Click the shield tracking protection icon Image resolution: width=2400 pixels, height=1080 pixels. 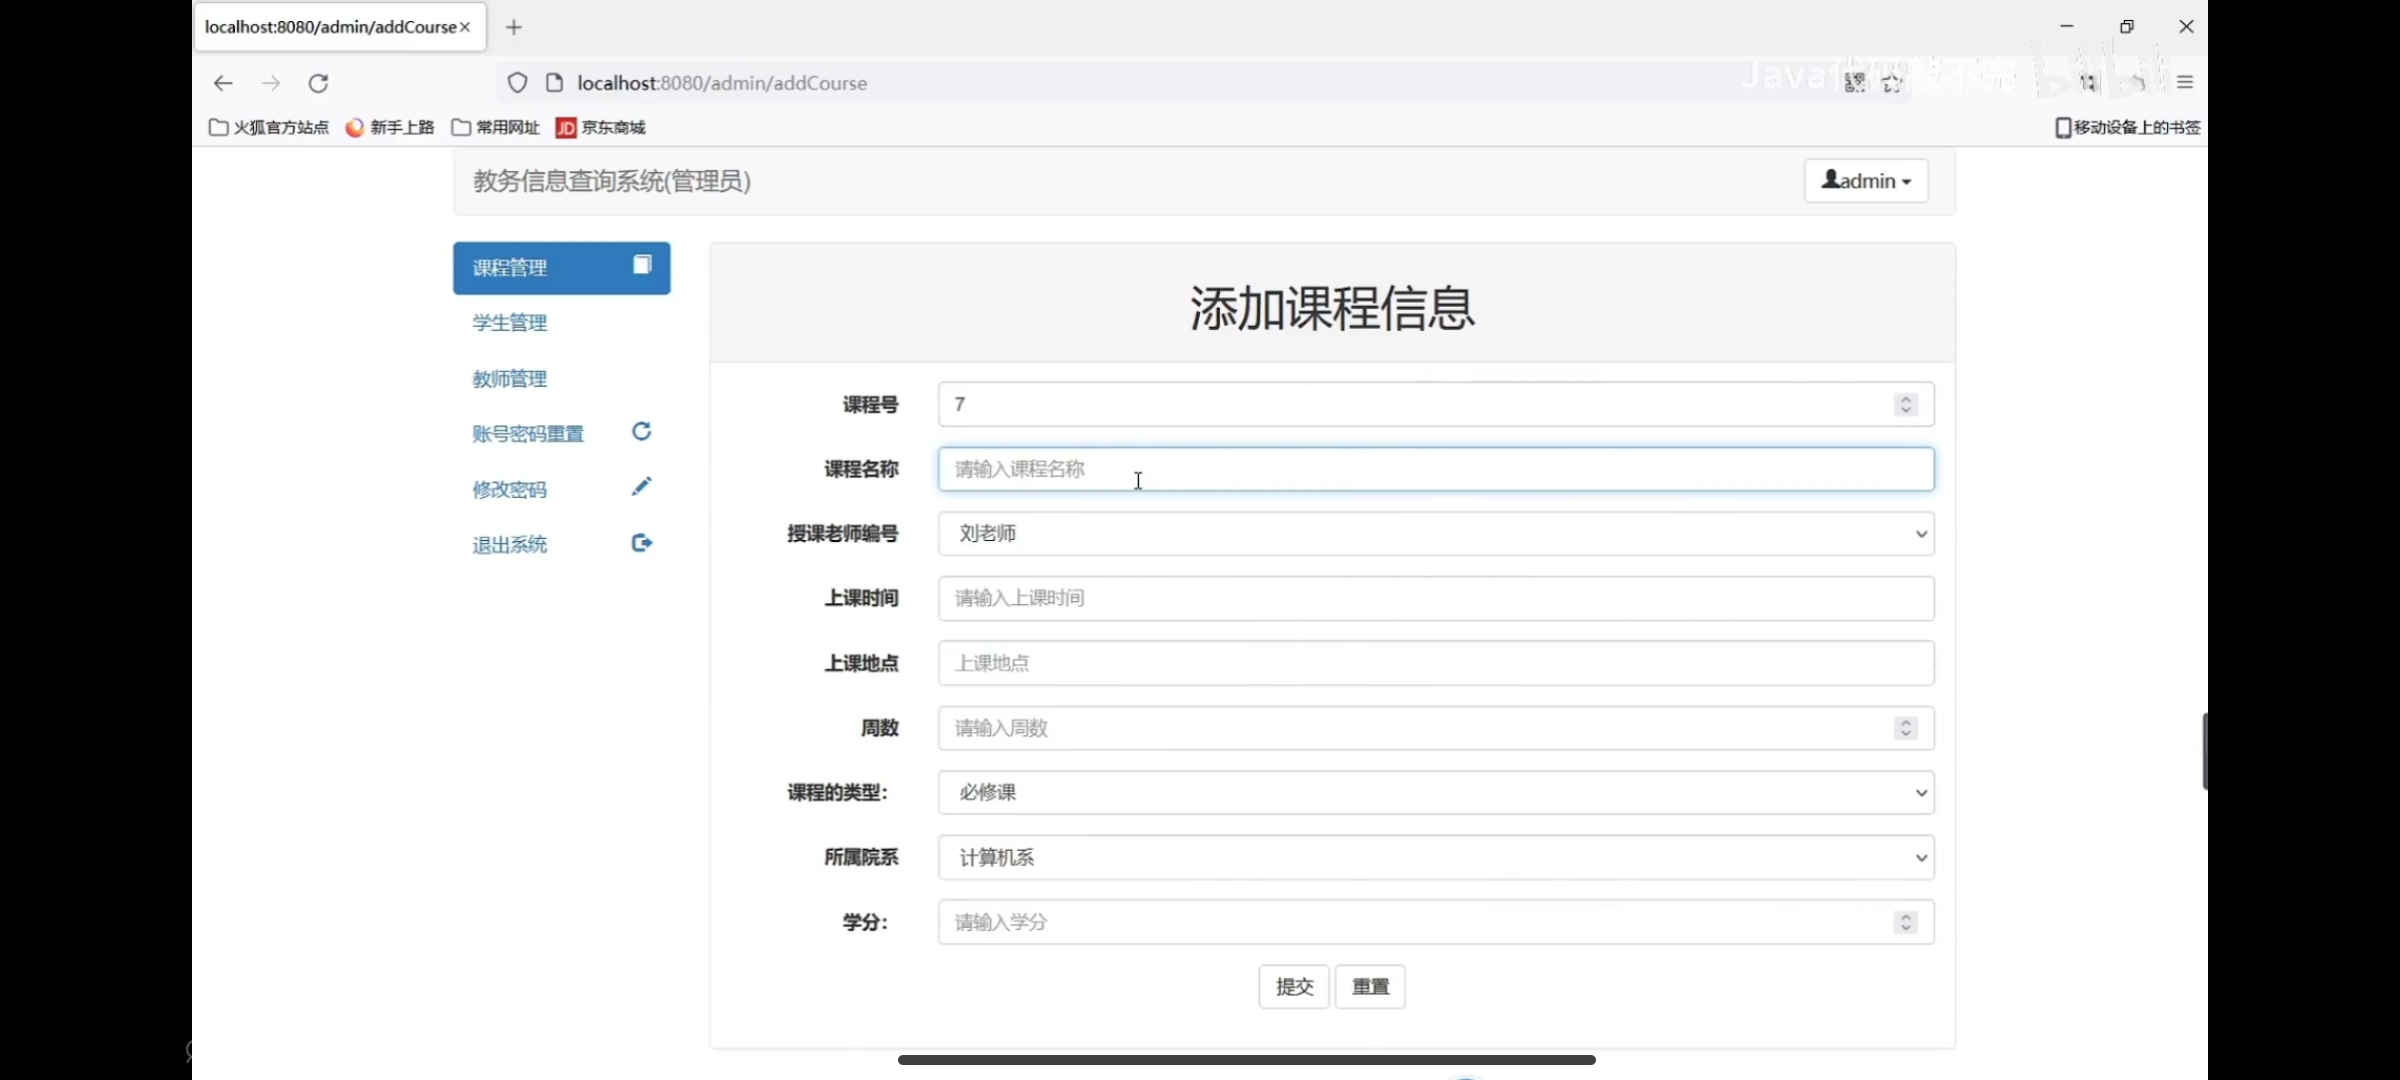coord(517,83)
